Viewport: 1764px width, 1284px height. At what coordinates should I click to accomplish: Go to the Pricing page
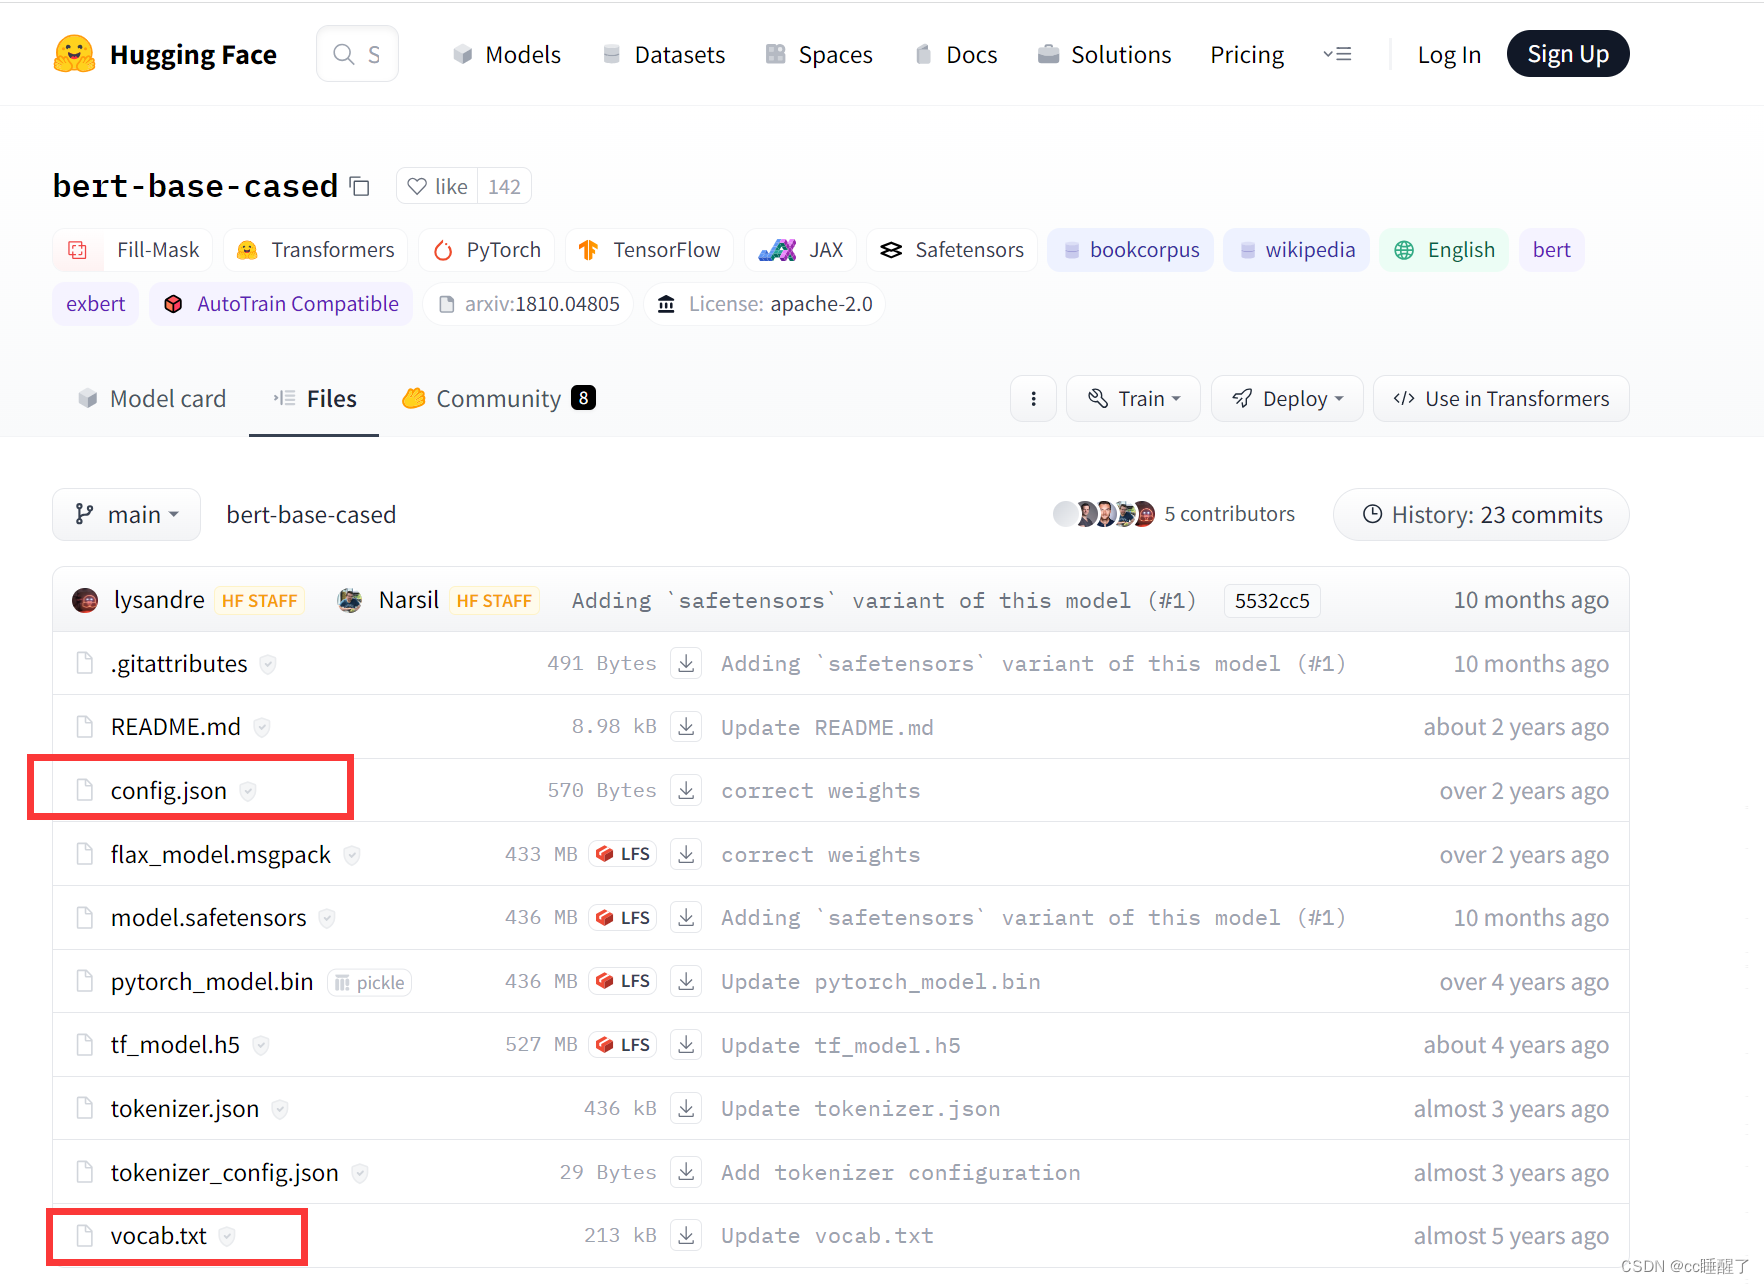(1247, 54)
